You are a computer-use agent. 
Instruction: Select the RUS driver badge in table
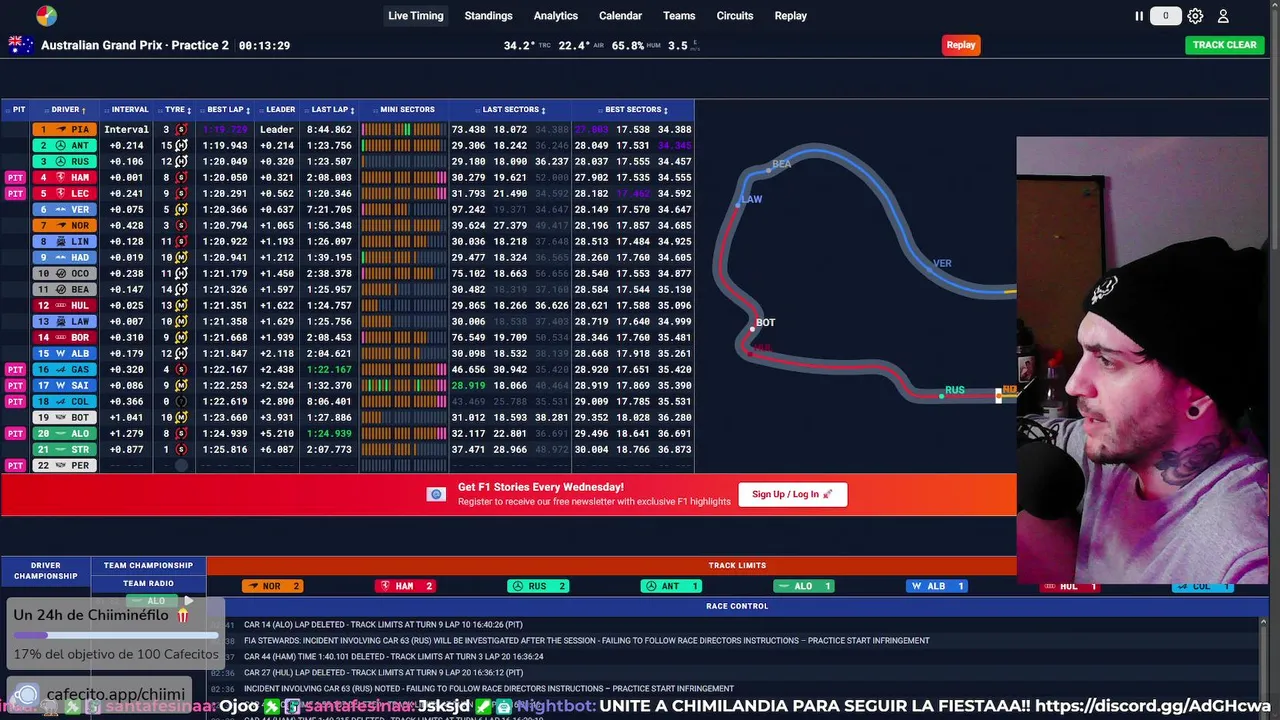pos(65,162)
